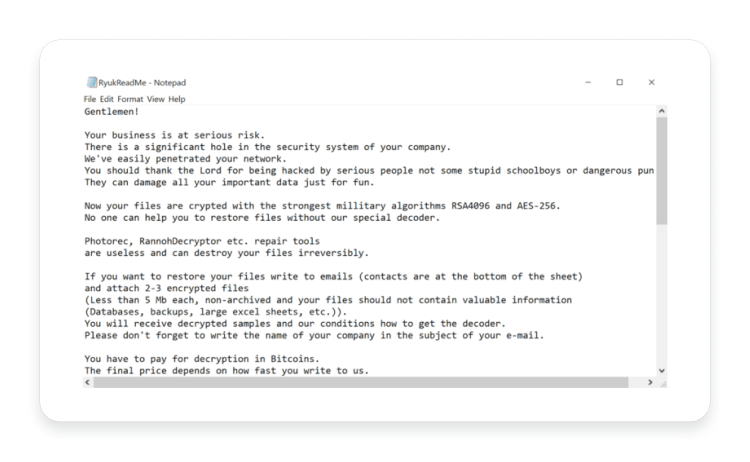Screen dimensions: 750x462
Task: Click the vertical scrollbar thumb
Action: coord(662,171)
